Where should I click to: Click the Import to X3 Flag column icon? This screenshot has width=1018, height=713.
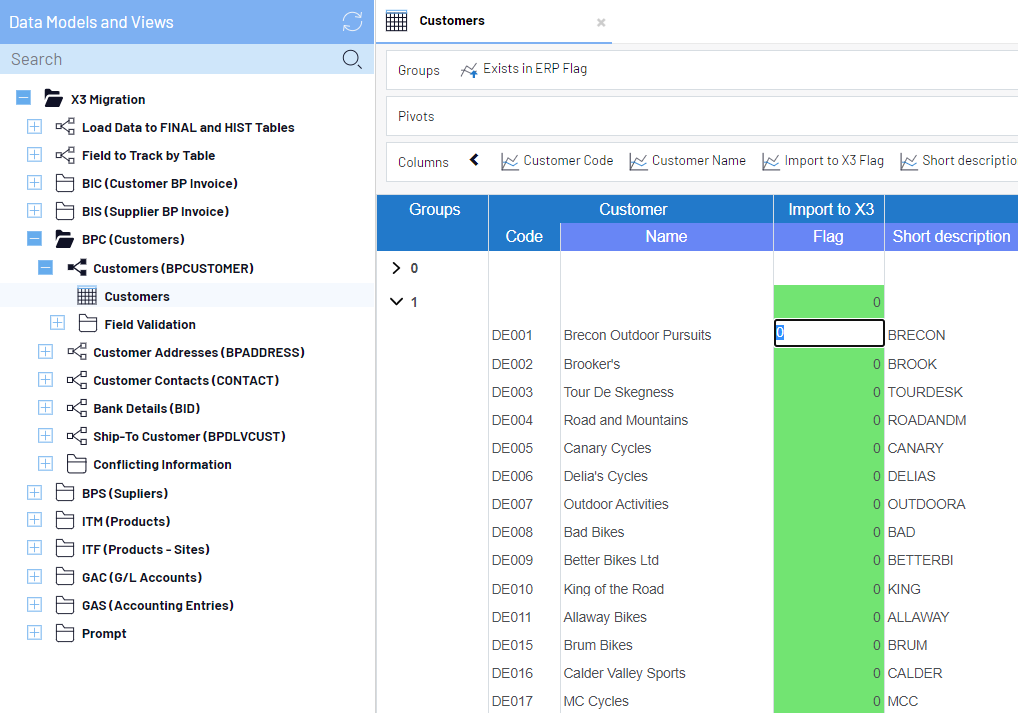point(770,161)
